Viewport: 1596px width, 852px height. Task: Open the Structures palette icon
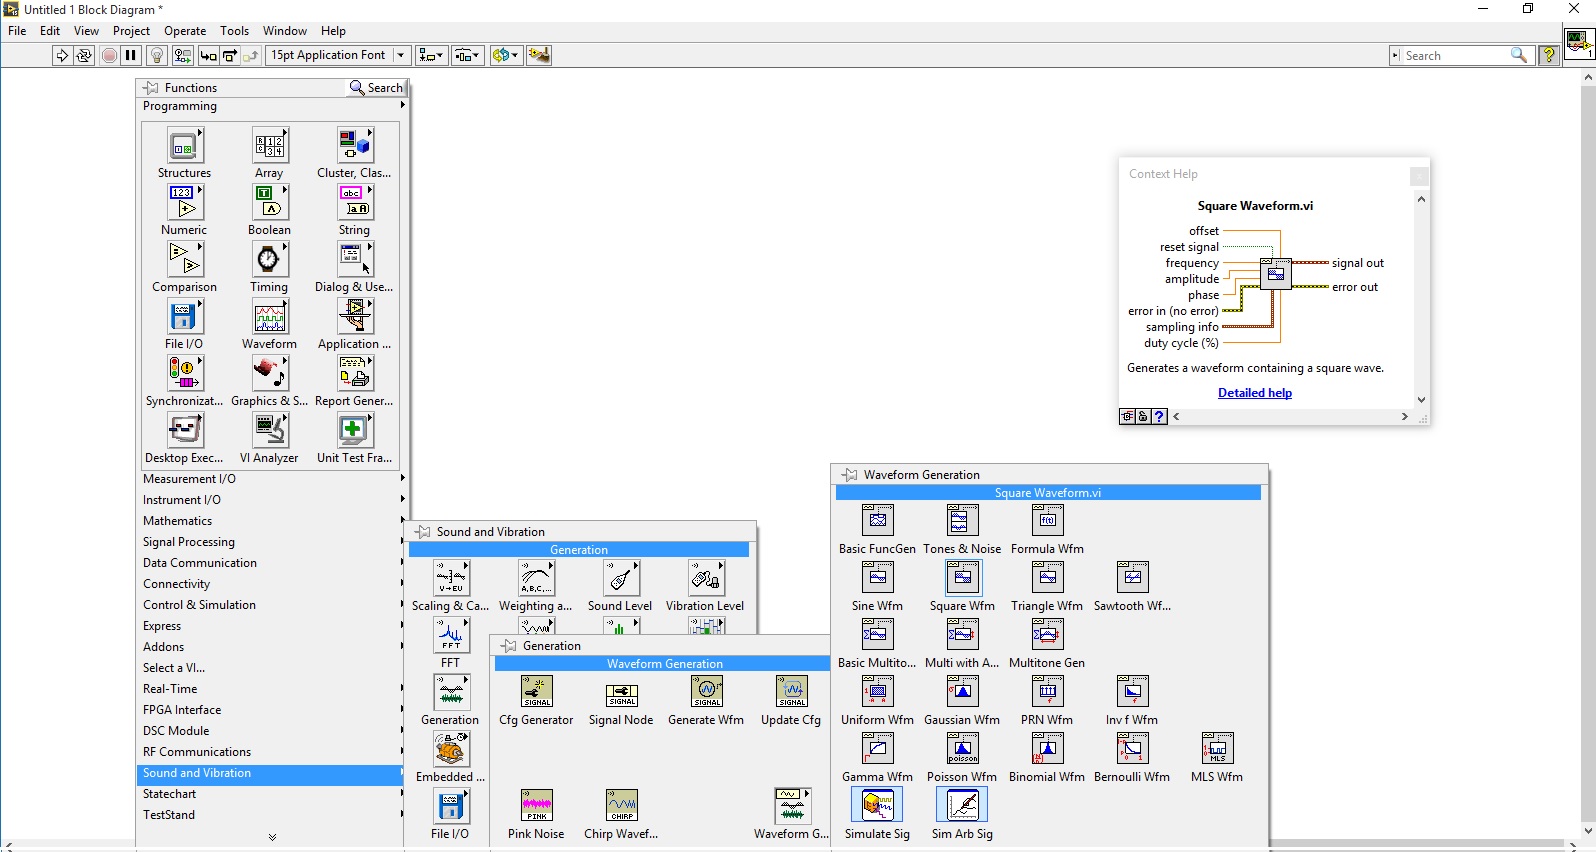coord(184,146)
